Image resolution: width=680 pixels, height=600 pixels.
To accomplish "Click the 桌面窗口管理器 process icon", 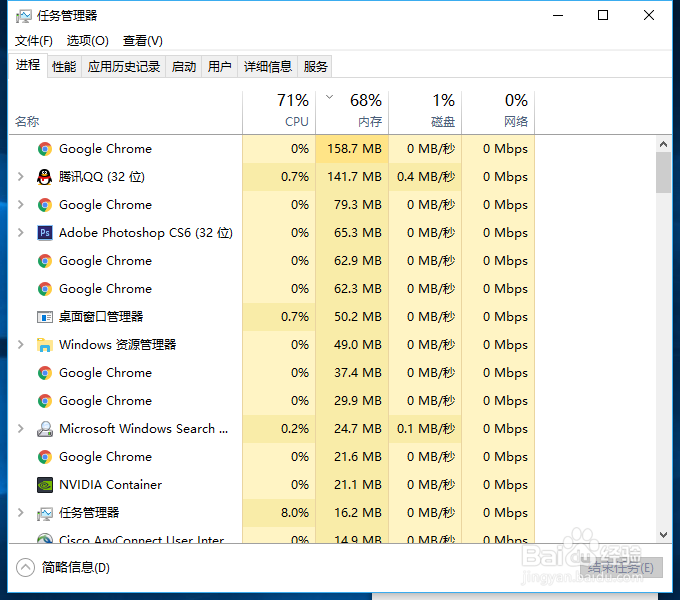I will [x=45, y=317].
